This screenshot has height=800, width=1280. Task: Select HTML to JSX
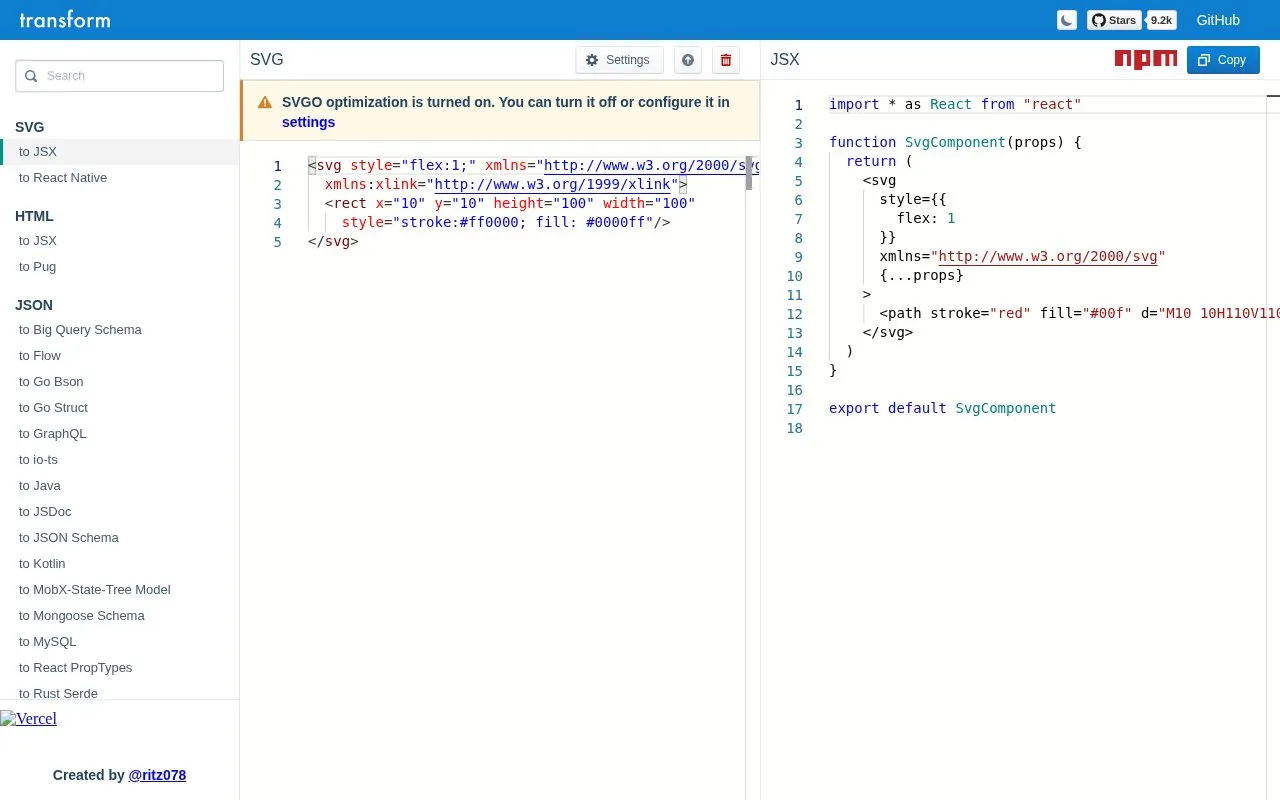pos(120,241)
